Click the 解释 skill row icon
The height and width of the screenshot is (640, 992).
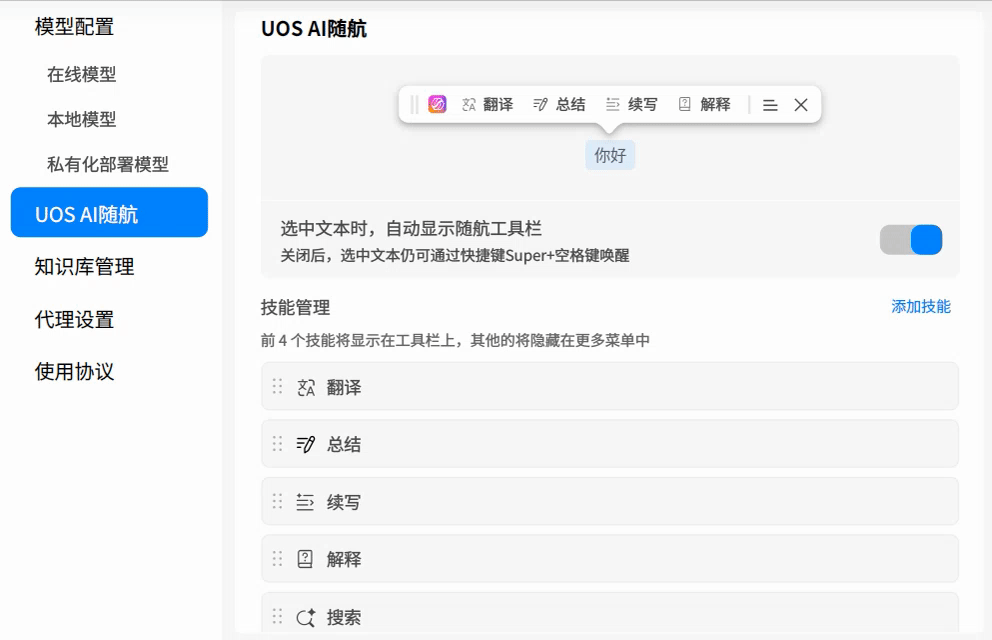click(305, 559)
